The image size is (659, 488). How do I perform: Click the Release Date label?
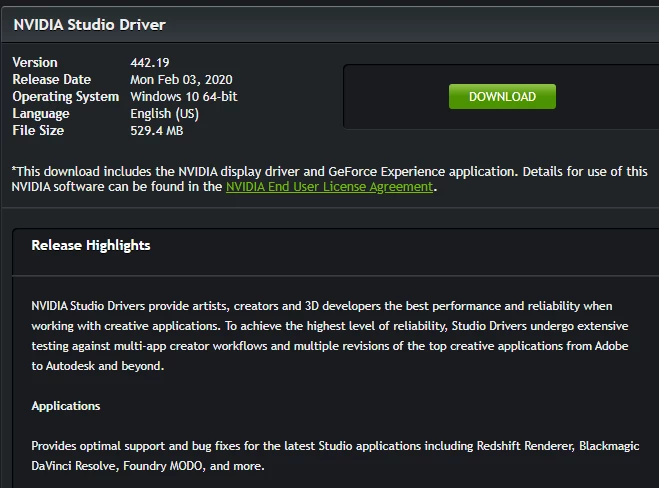pyautogui.click(x=52, y=79)
